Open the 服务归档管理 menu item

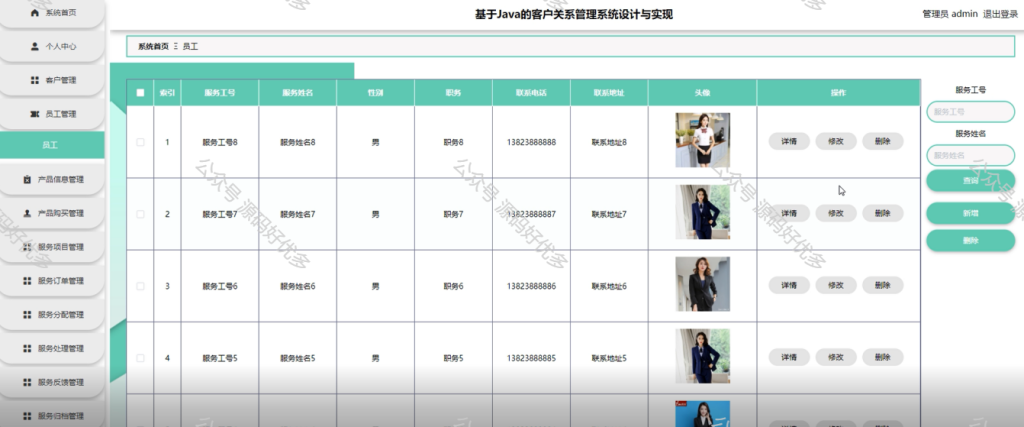pos(52,416)
